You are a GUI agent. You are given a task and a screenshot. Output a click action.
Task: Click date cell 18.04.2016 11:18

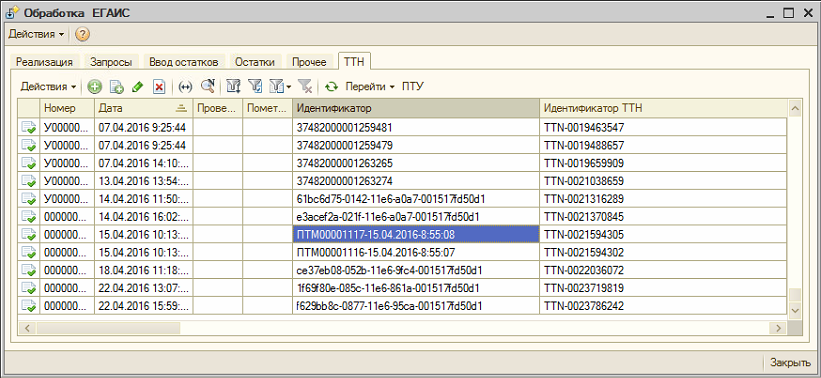143,271
